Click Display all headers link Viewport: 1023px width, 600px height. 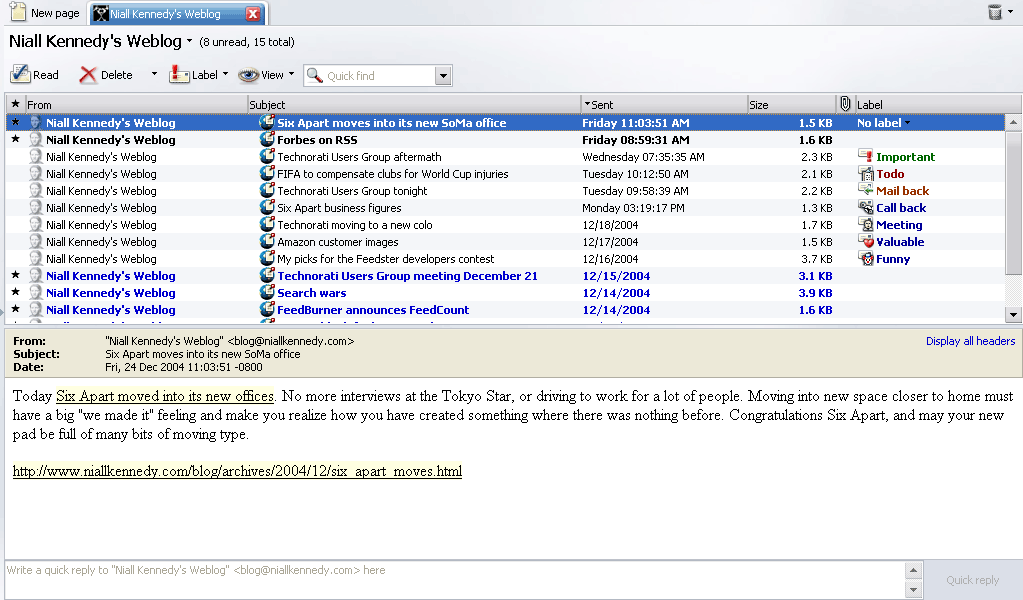[970, 341]
